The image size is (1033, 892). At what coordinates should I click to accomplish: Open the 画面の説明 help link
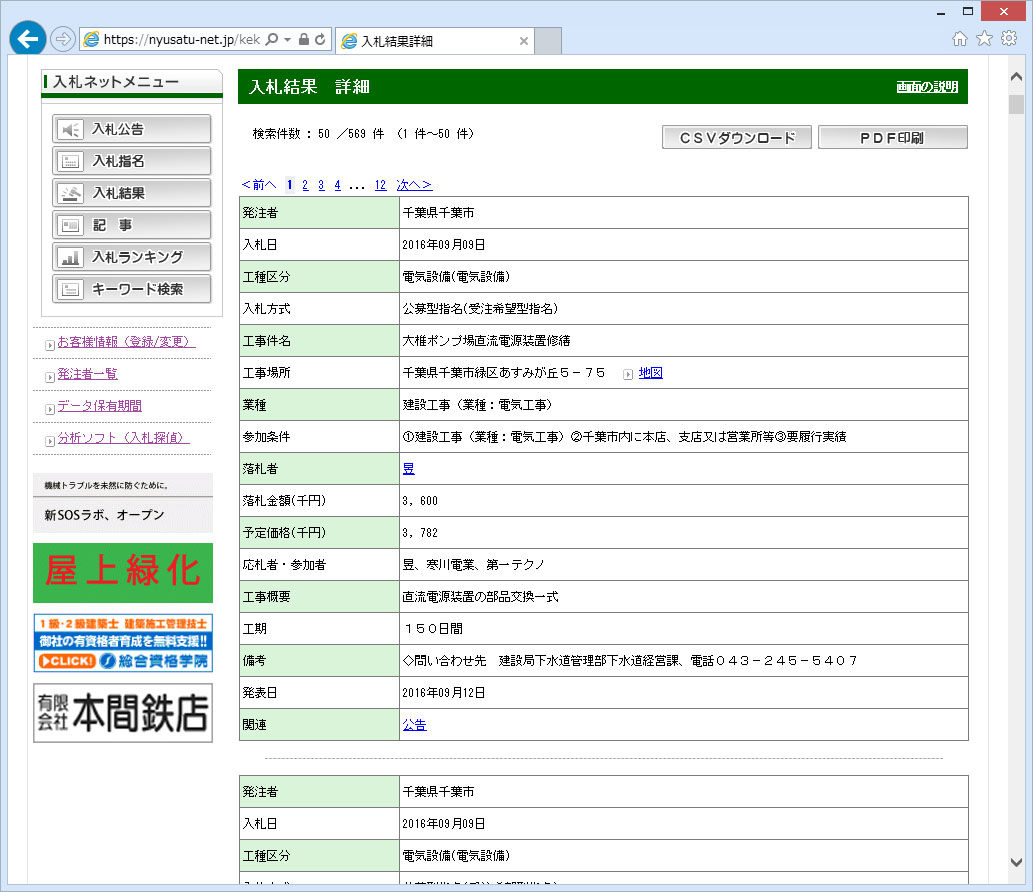927,87
